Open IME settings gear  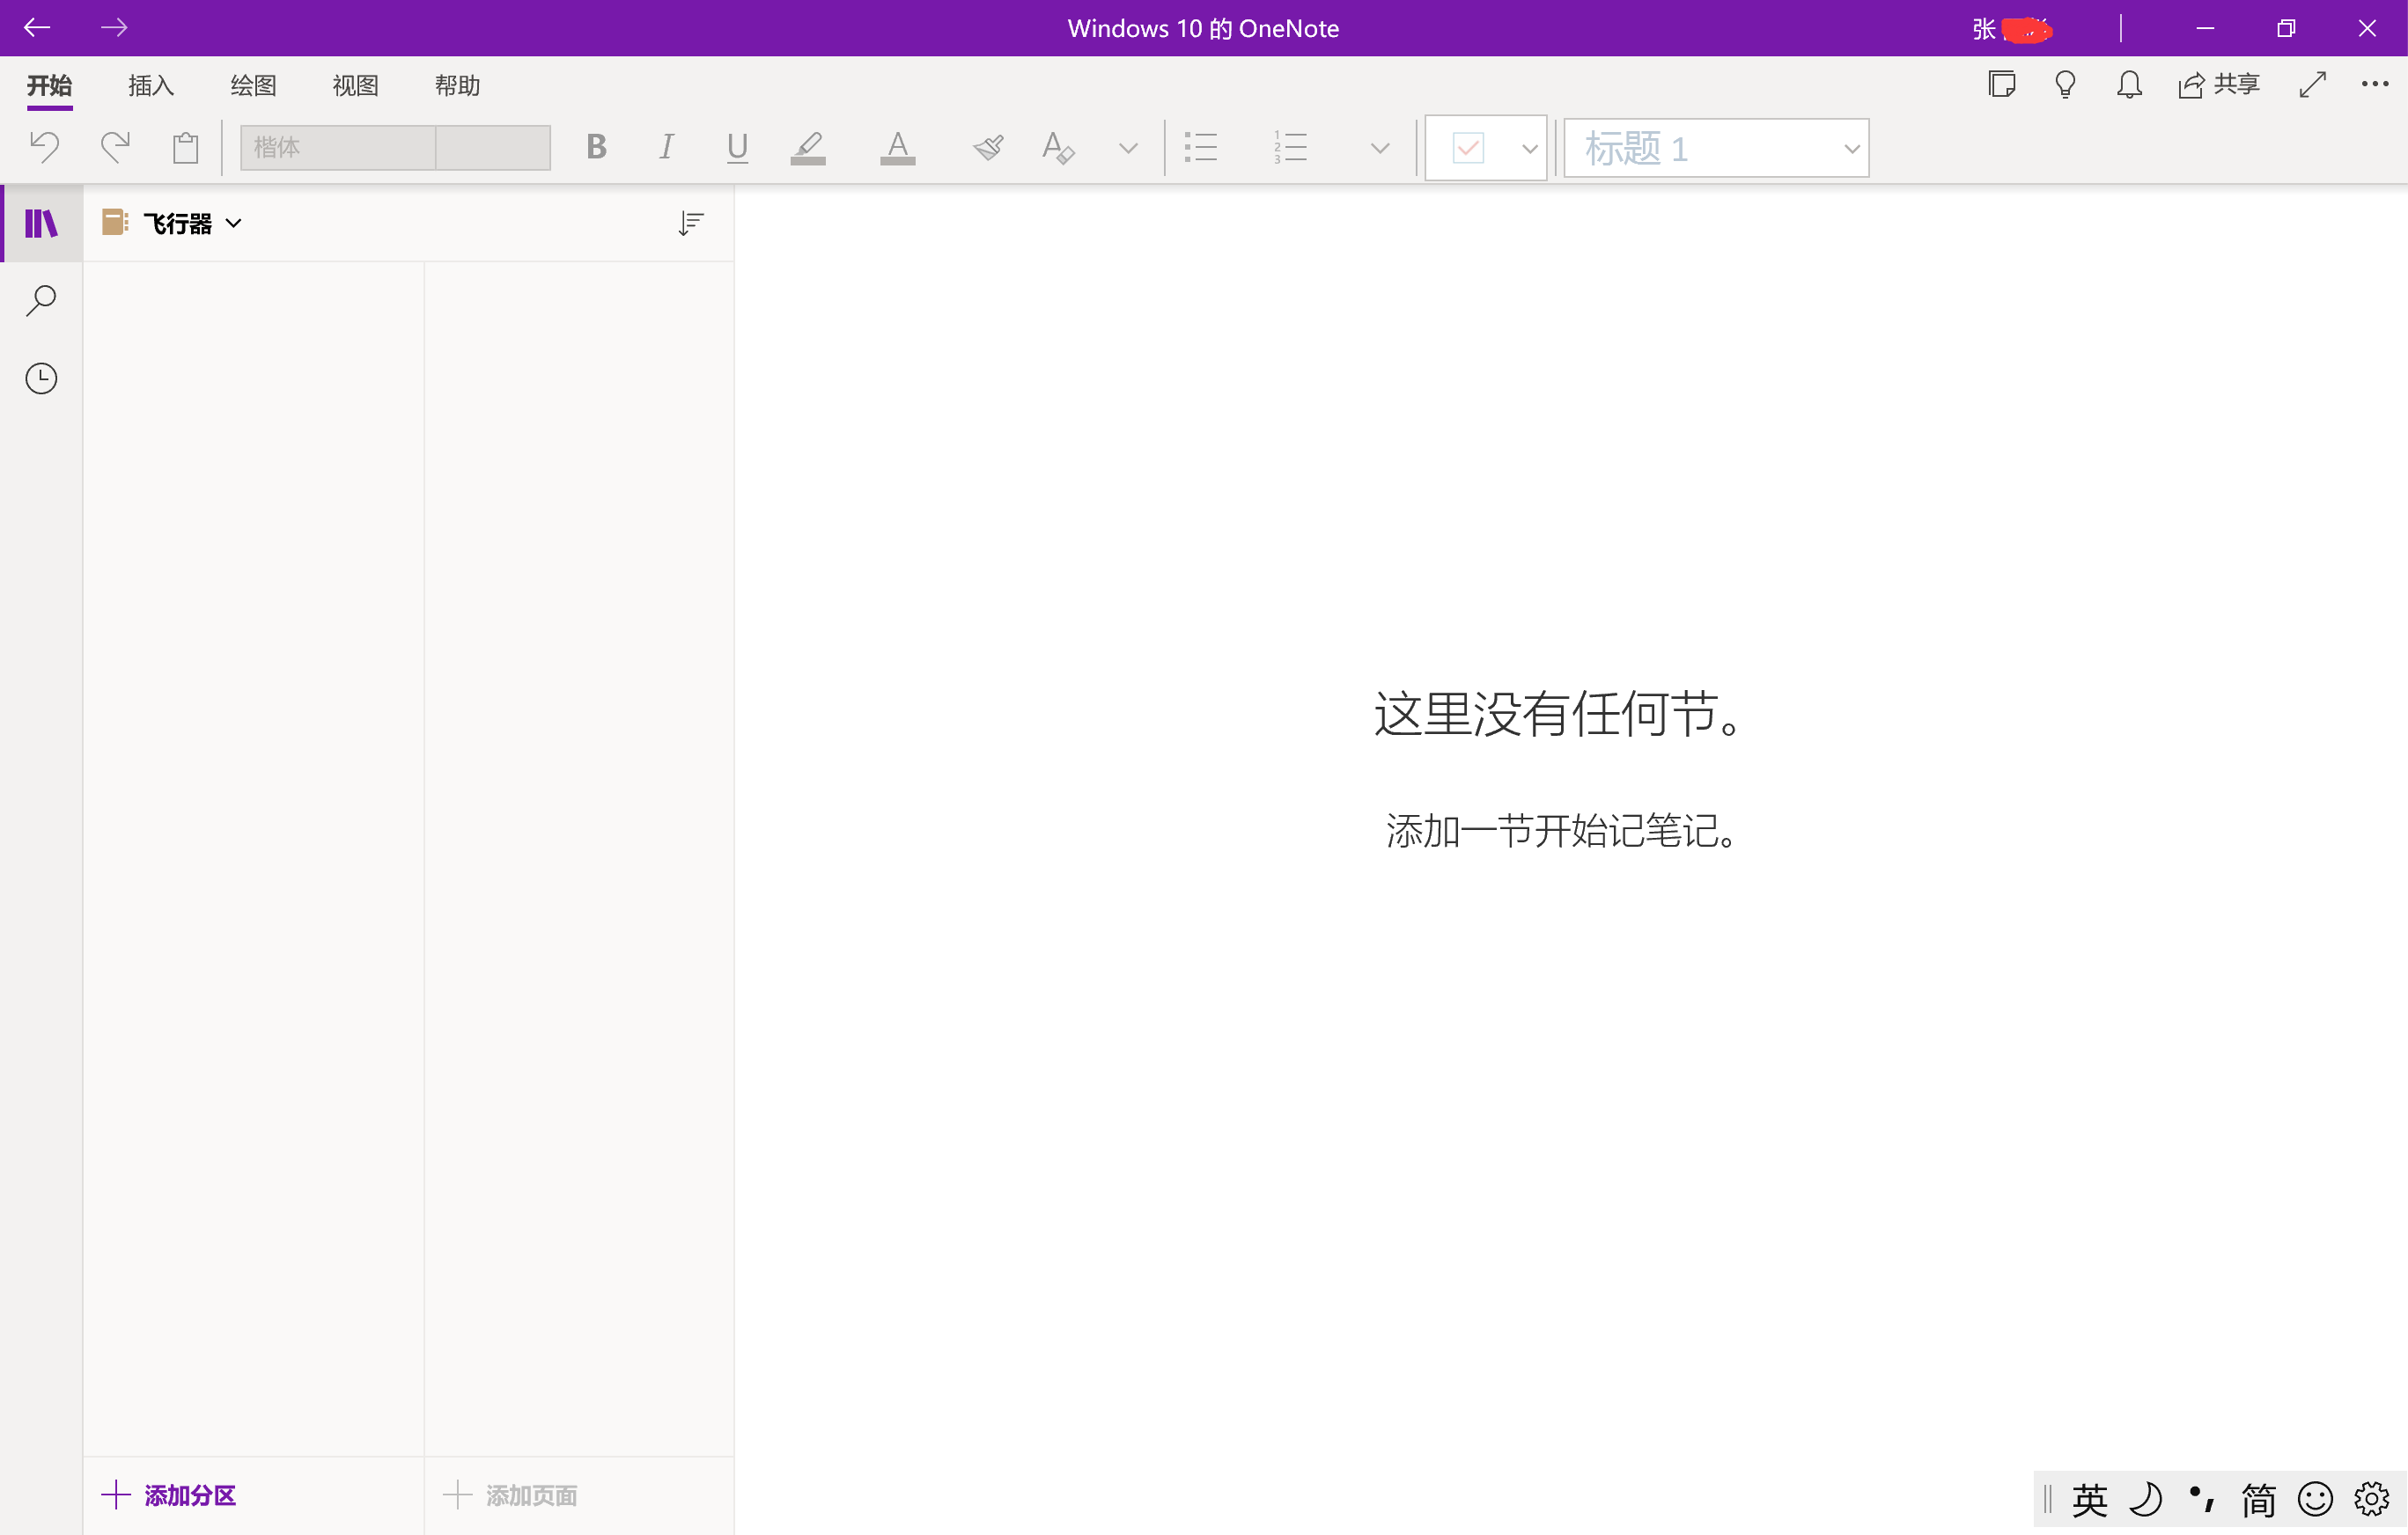(x=2371, y=1499)
